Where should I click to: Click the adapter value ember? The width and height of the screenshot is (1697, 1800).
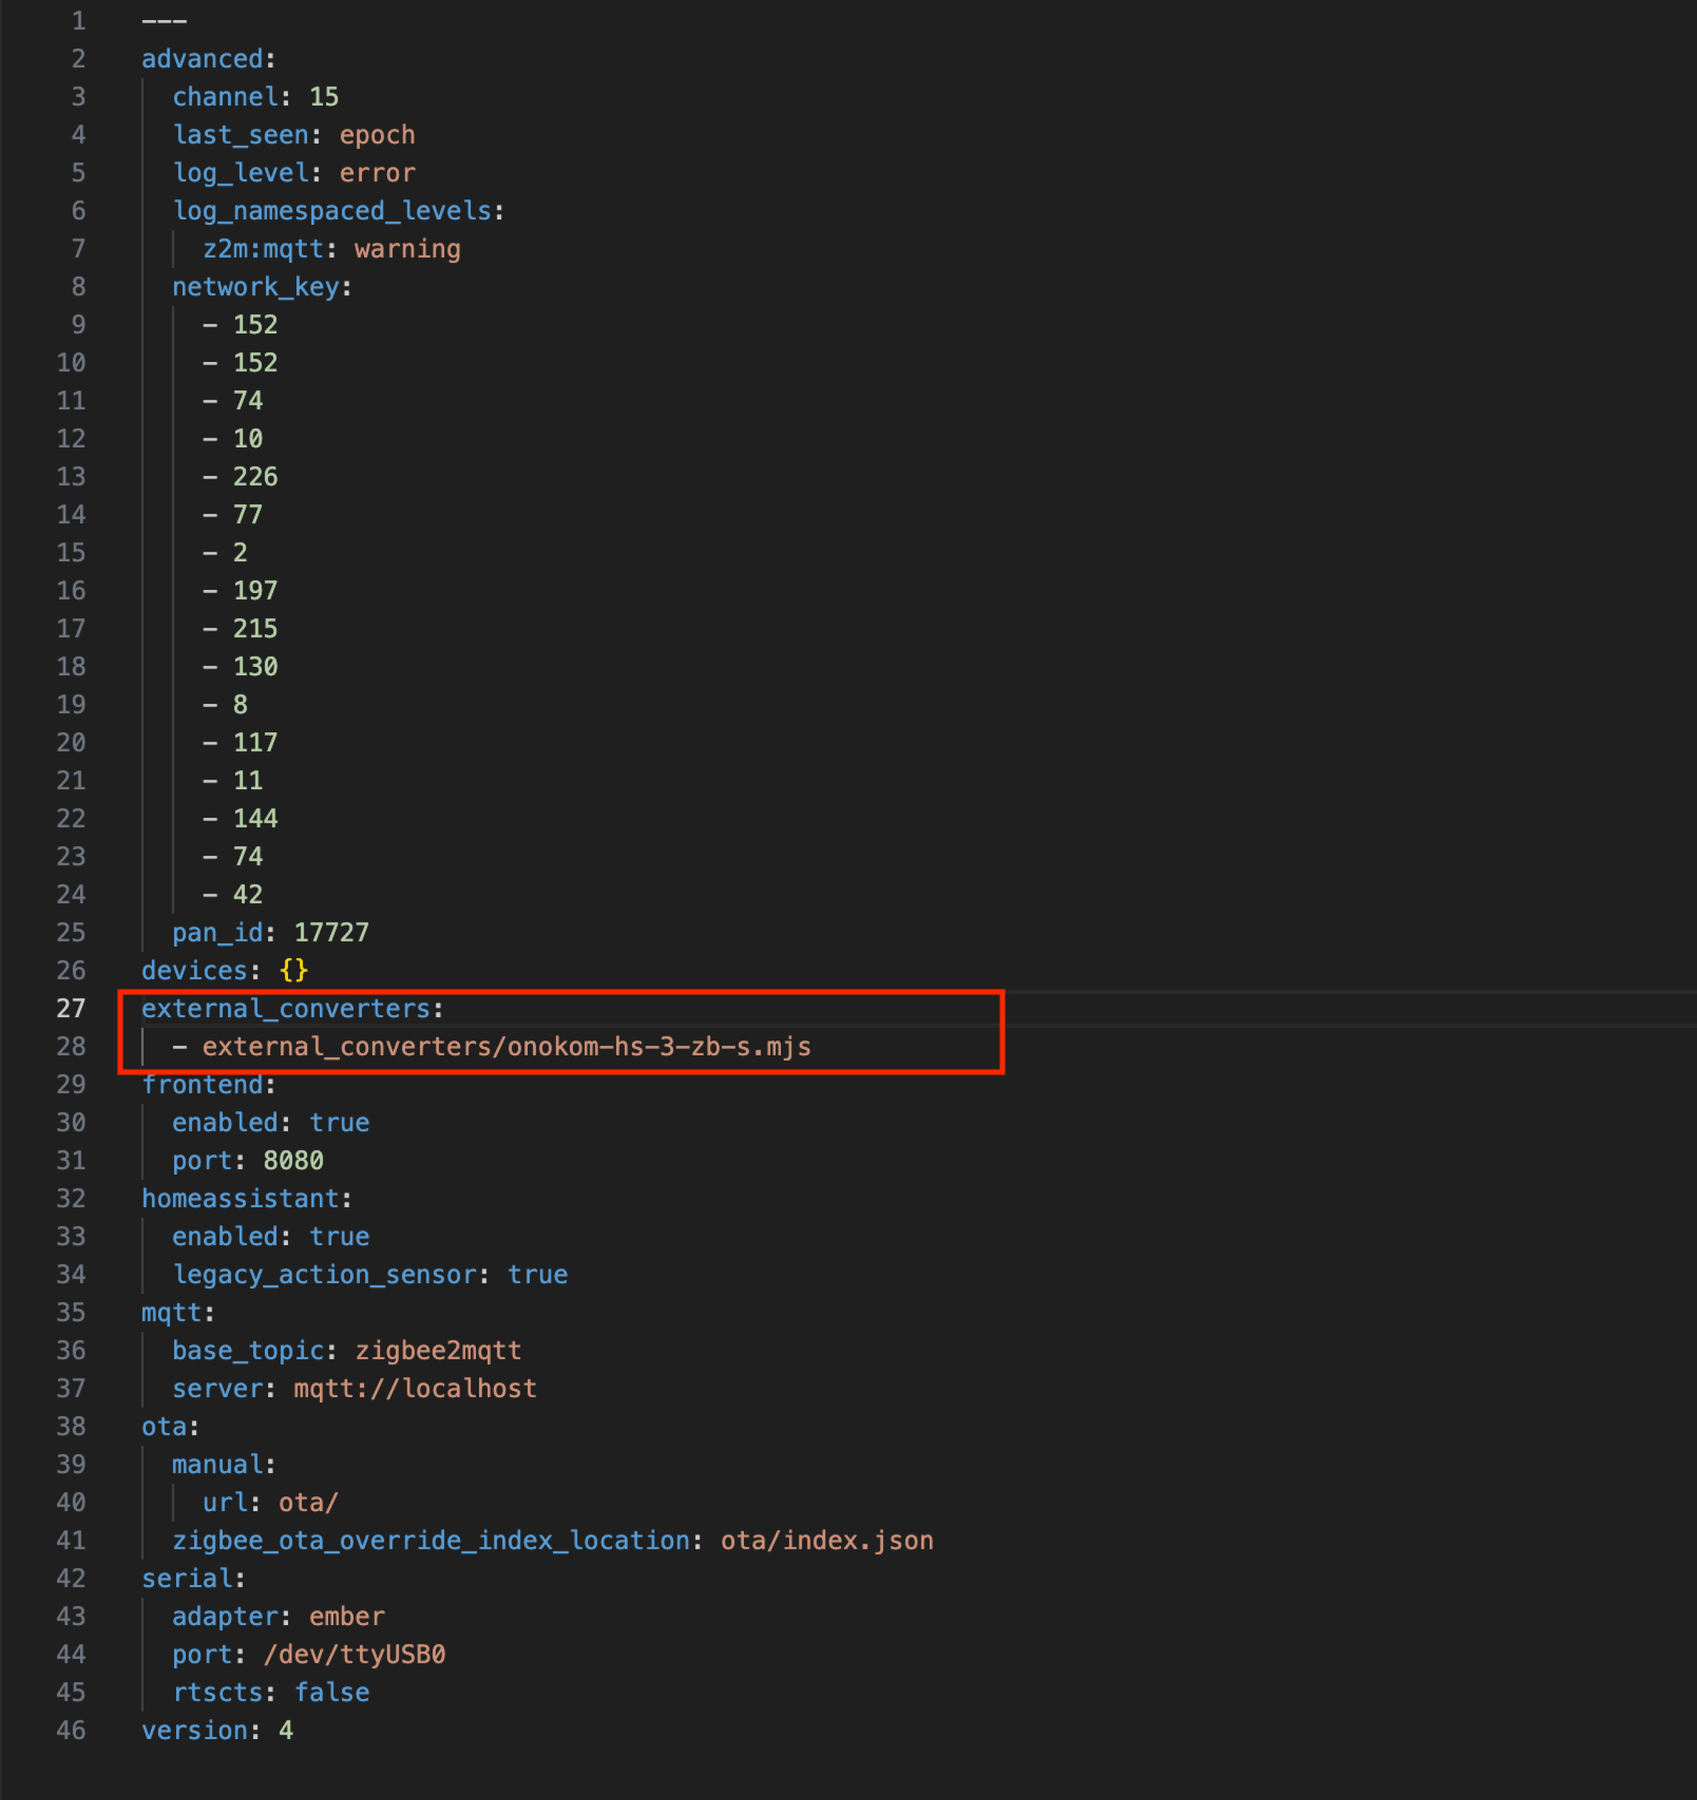click(x=347, y=1617)
